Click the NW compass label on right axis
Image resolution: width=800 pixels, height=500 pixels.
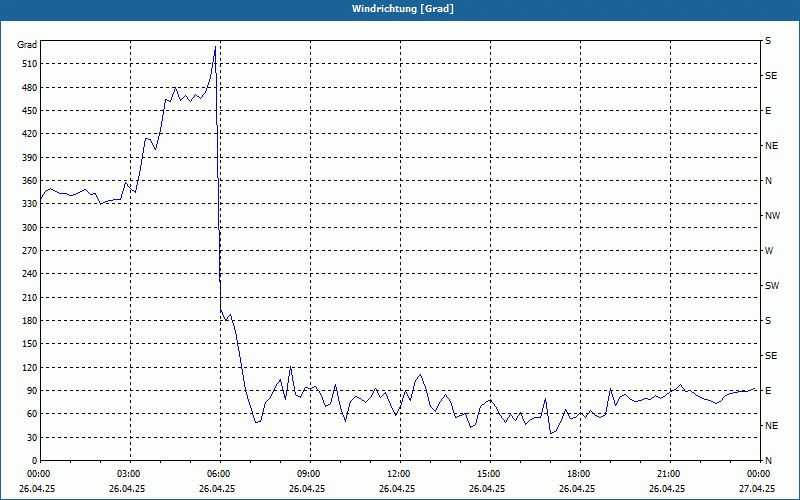[772, 216]
